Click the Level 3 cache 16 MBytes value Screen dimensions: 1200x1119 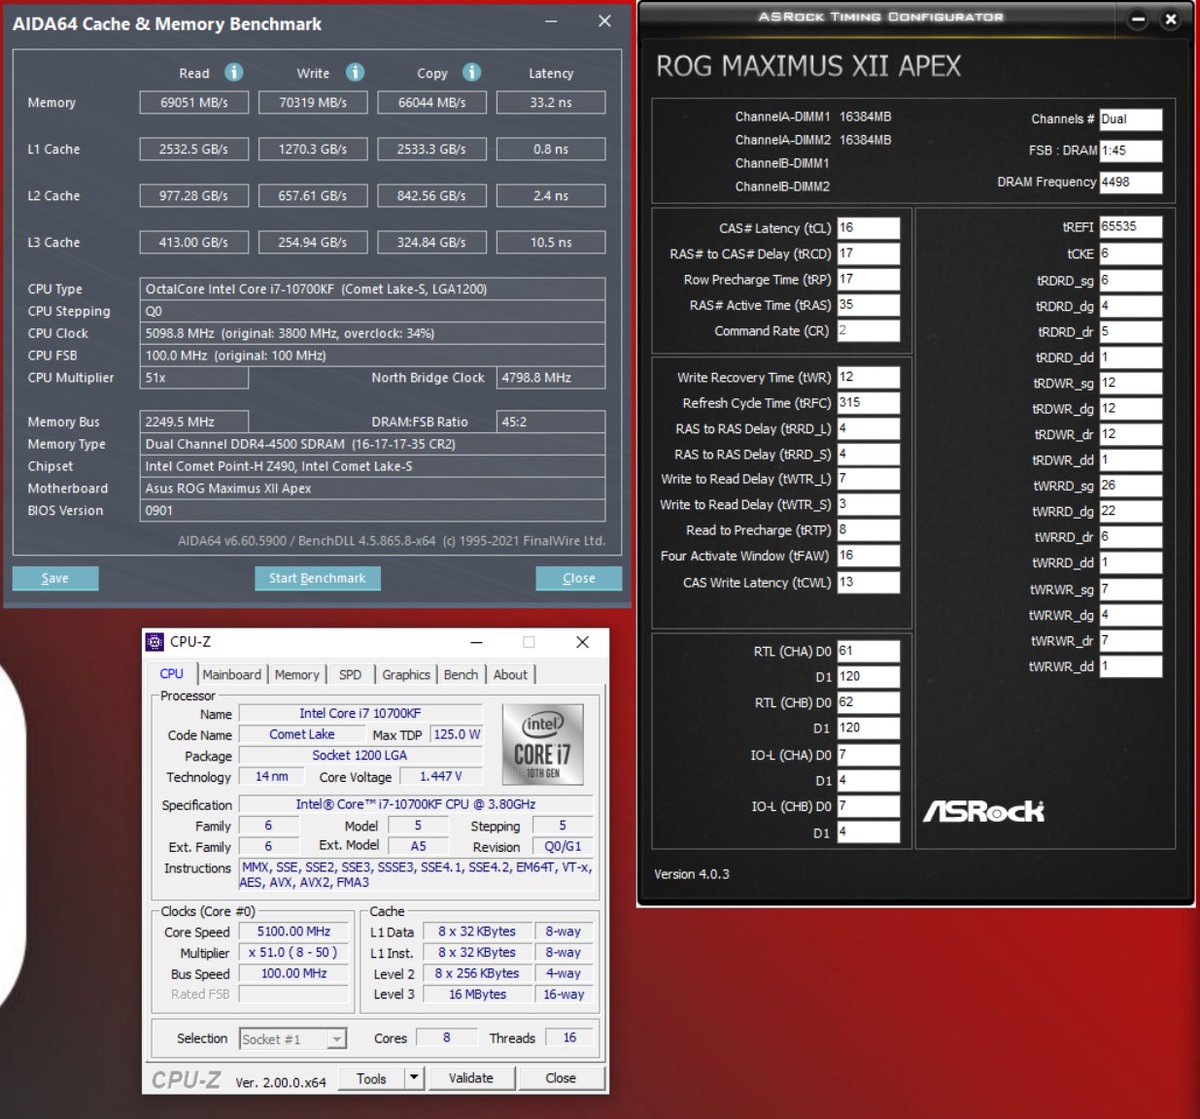[477, 994]
